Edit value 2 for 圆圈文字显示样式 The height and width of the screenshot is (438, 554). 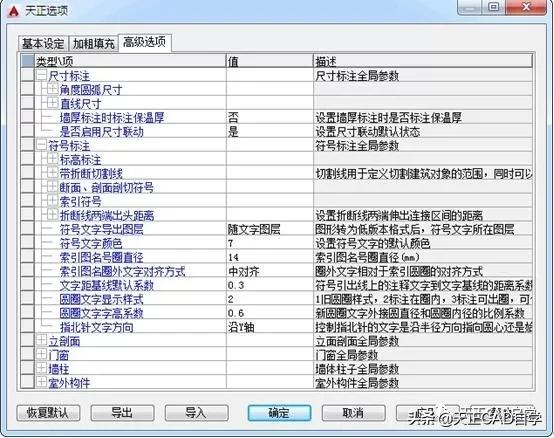[270, 299]
